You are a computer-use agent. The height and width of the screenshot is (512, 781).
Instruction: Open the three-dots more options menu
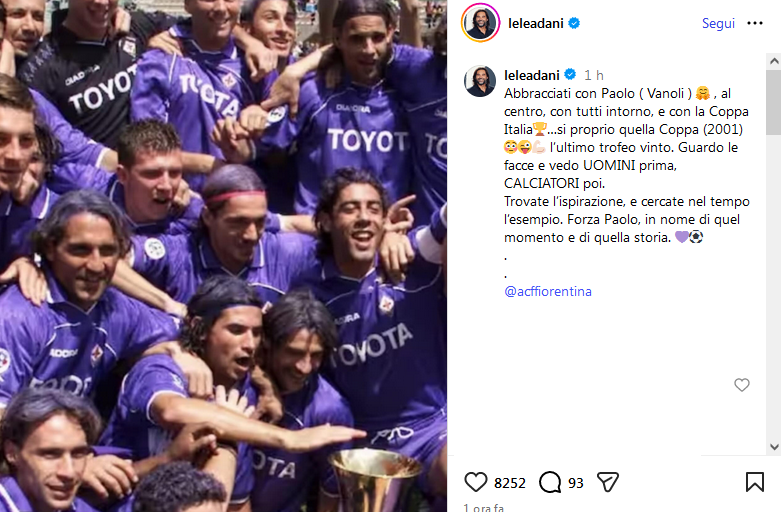755,23
